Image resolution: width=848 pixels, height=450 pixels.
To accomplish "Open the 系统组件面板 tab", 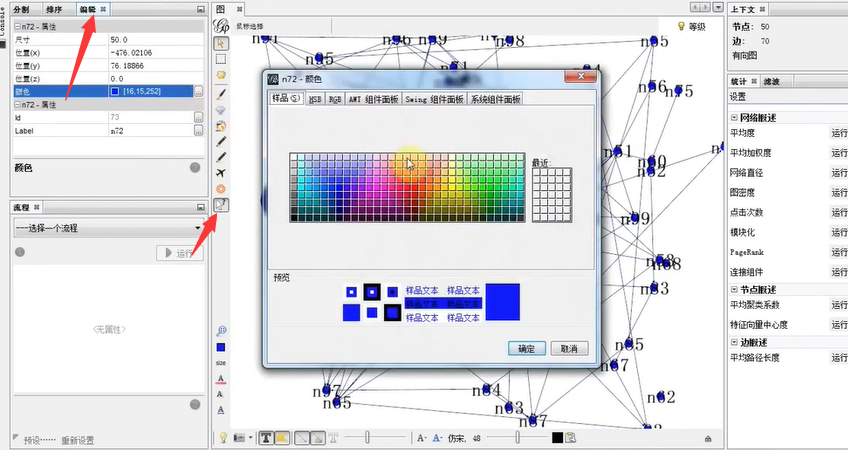I will click(495, 99).
